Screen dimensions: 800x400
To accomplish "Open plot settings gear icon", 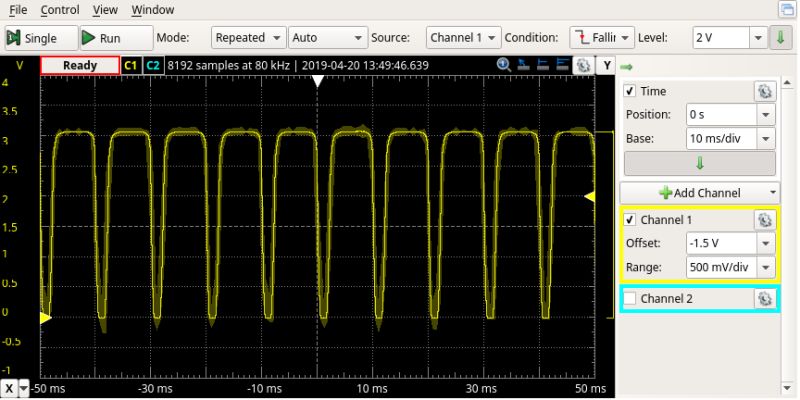I will point(583,65).
